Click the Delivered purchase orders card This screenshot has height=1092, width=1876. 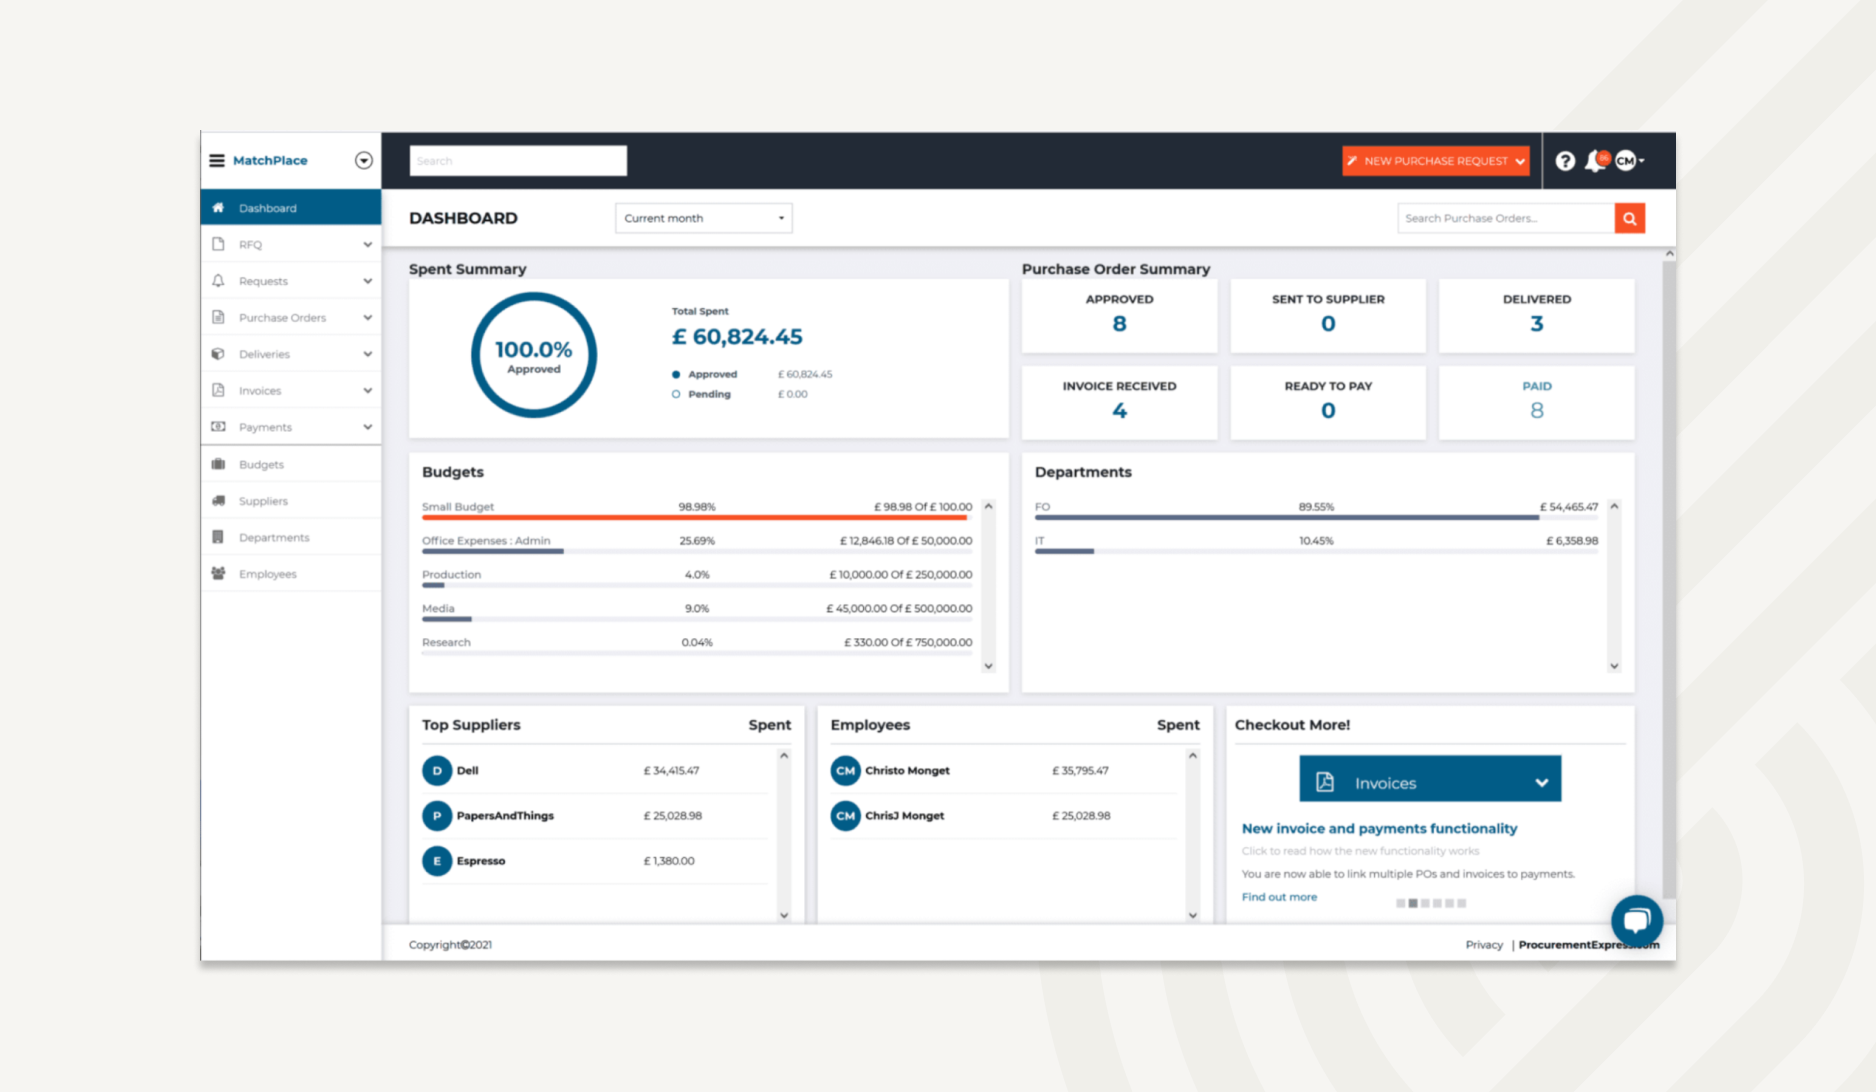point(1537,316)
